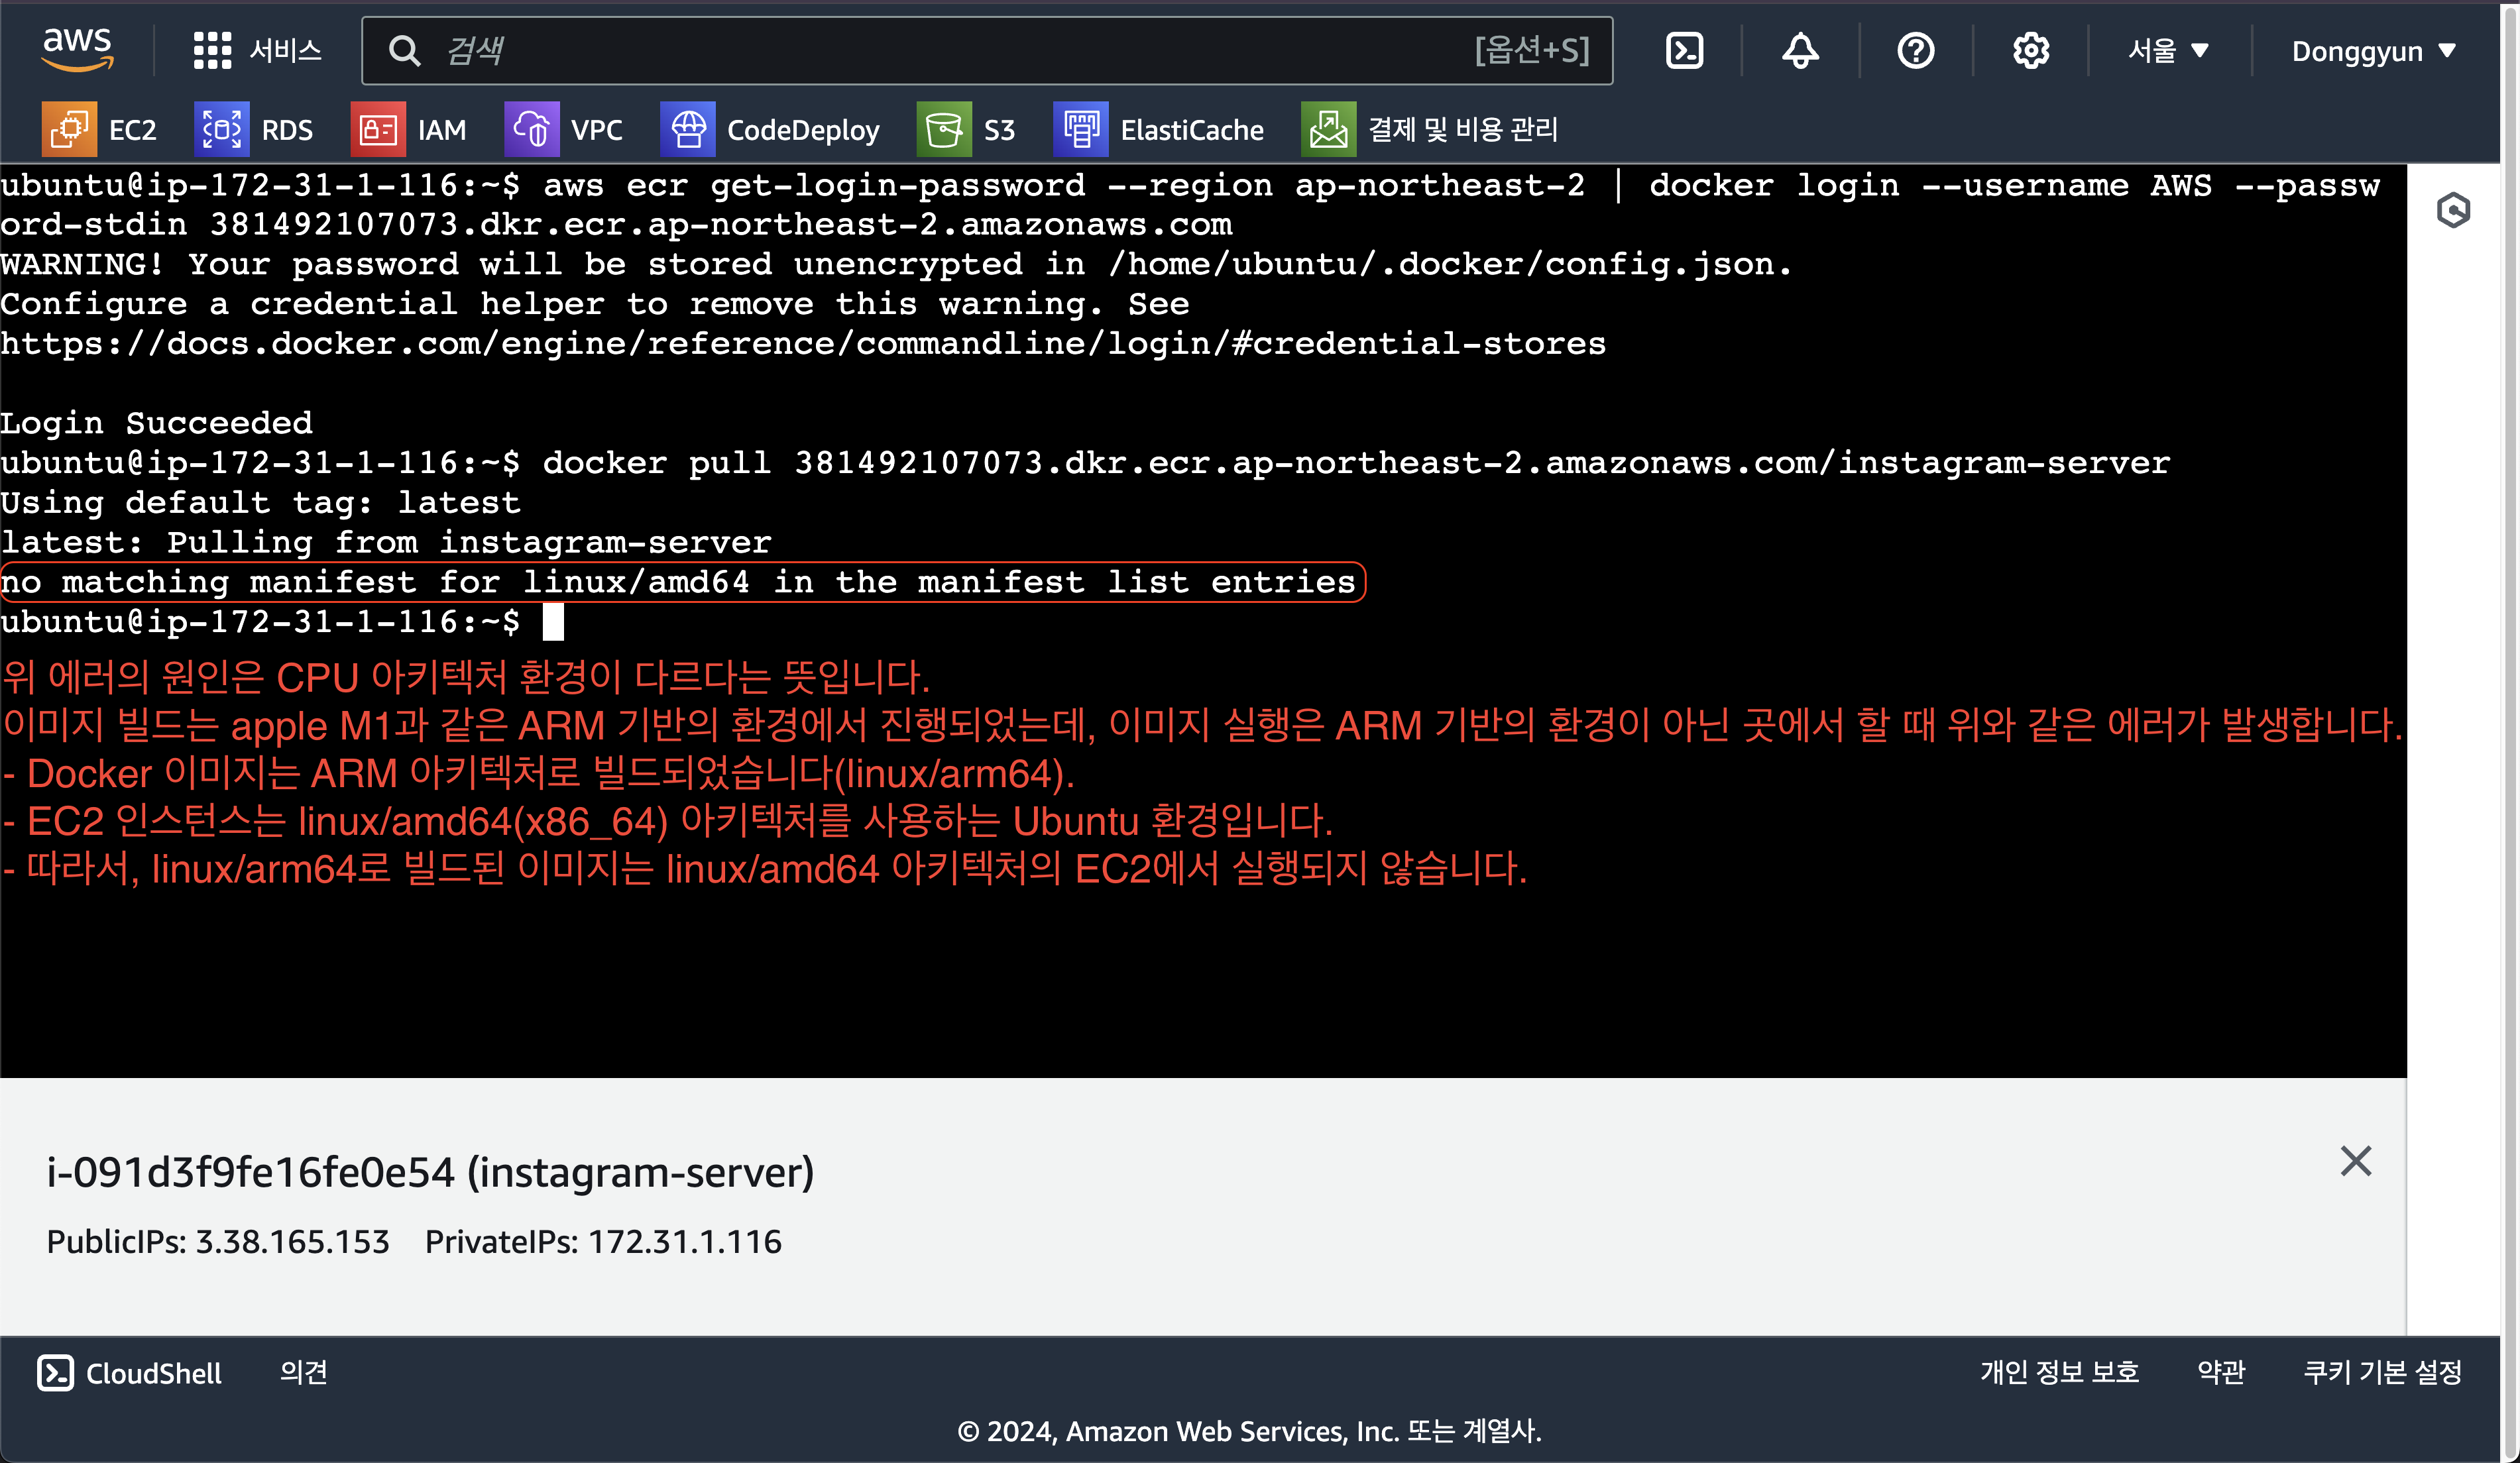Open the EC2 service shortcut
The width and height of the screenshot is (2520, 1463).
coord(99,130)
